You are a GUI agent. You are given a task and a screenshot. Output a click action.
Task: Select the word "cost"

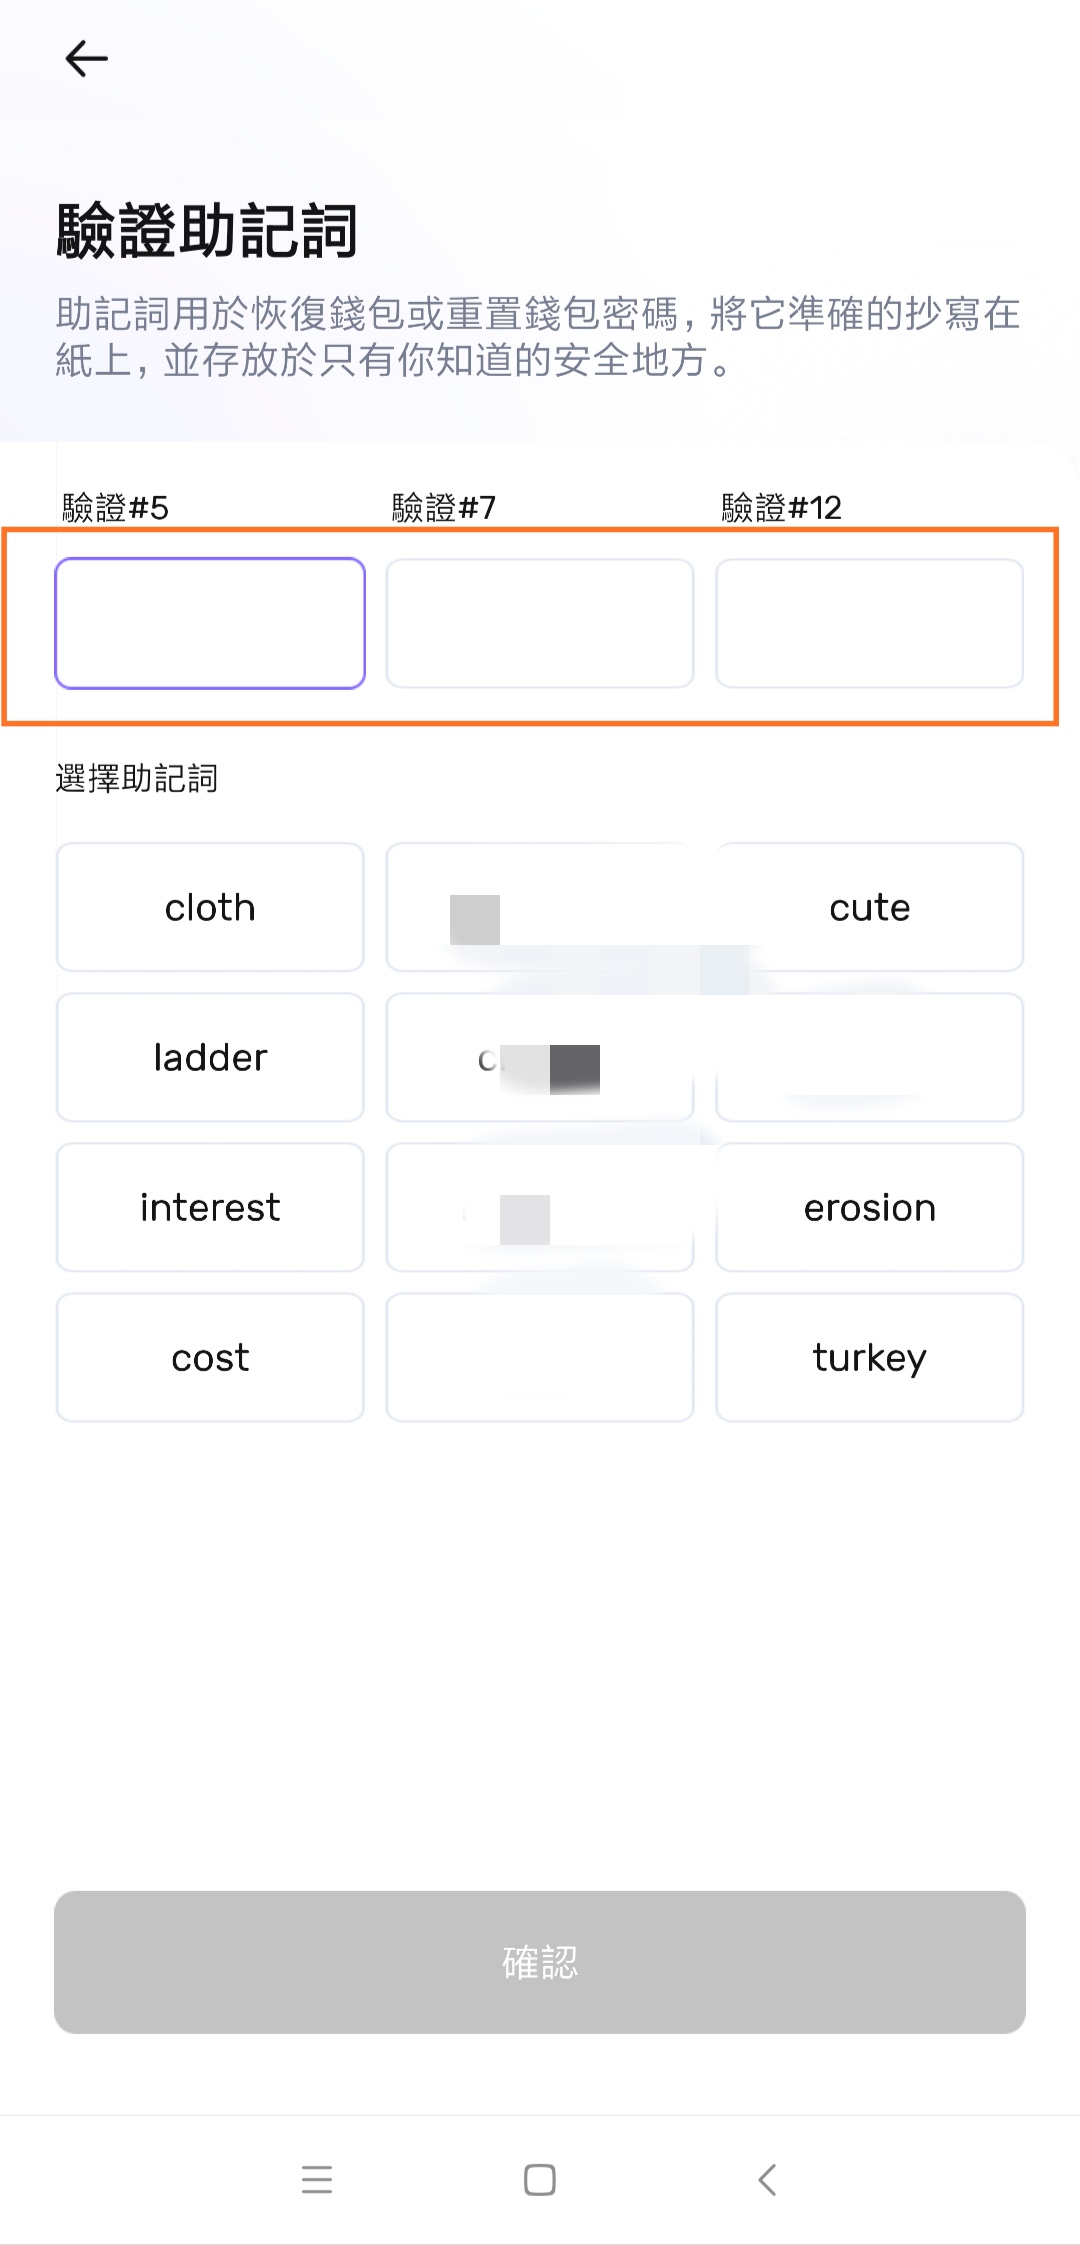point(209,1357)
